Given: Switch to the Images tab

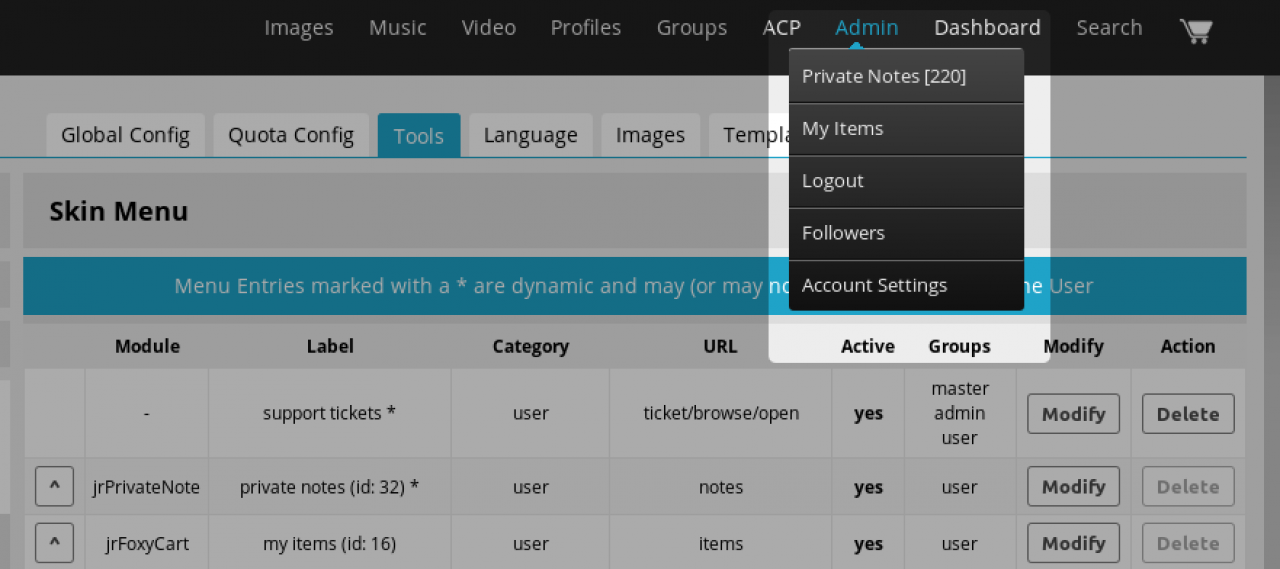Looking at the screenshot, I should [650, 135].
